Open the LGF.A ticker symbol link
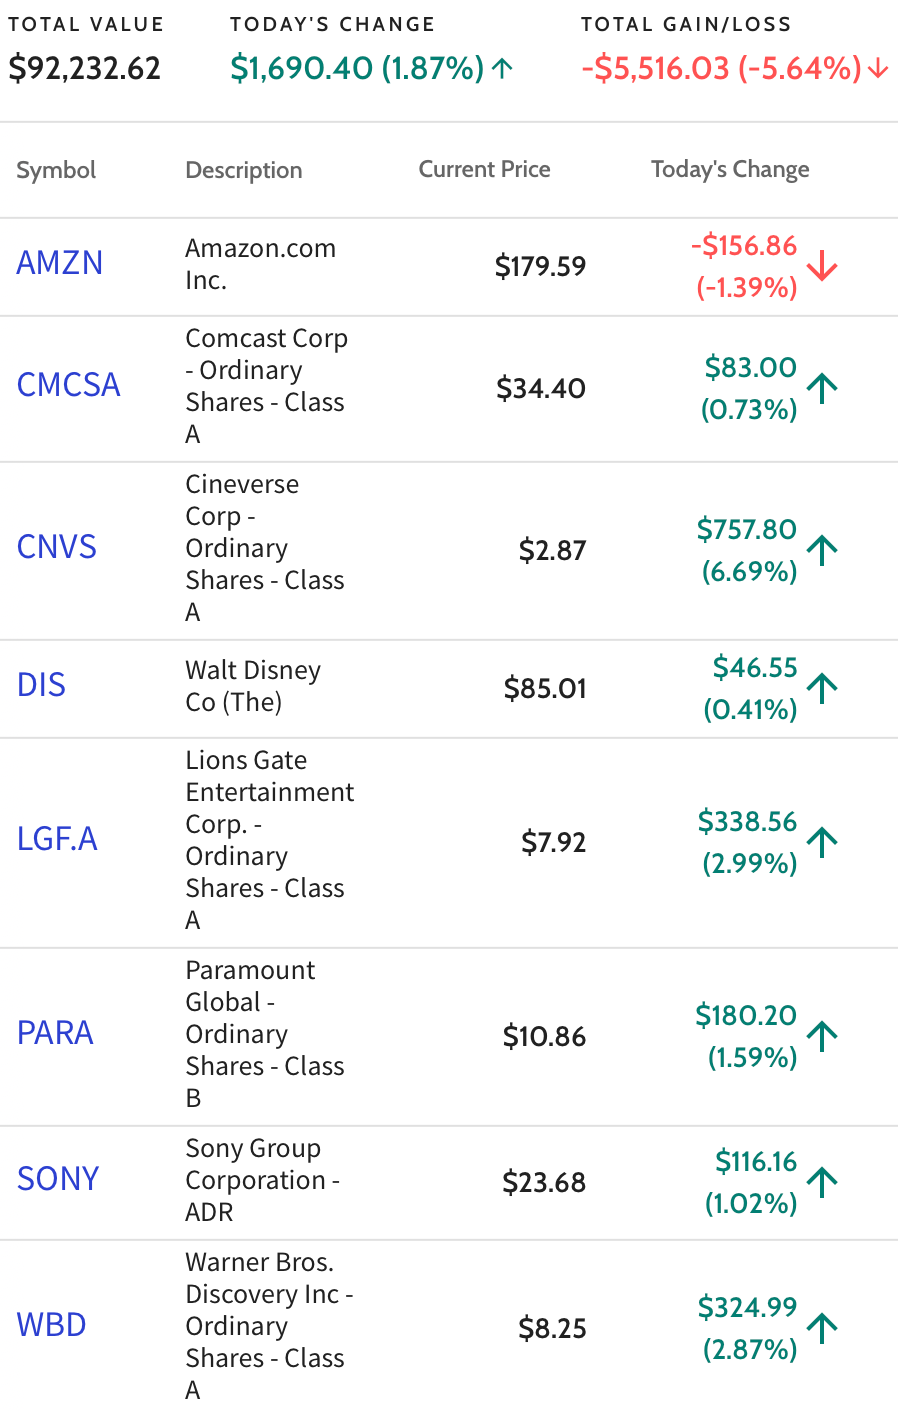The image size is (898, 1411). 57,839
